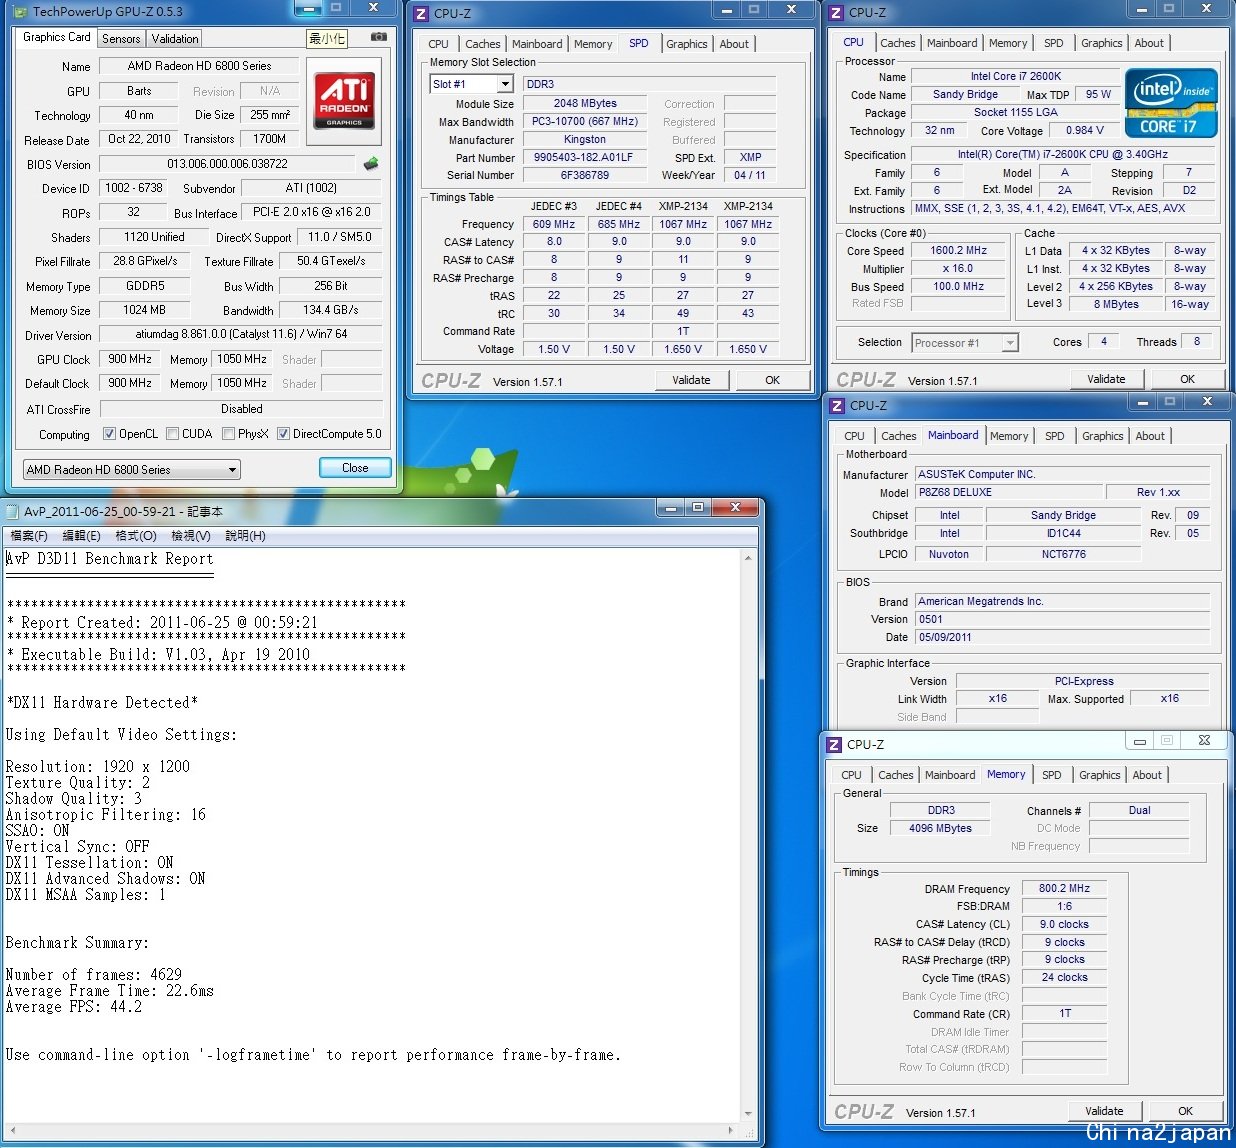The image size is (1236, 1148).
Task: Open the CPU tab in the Motherboard window
Action: (855, 436)
